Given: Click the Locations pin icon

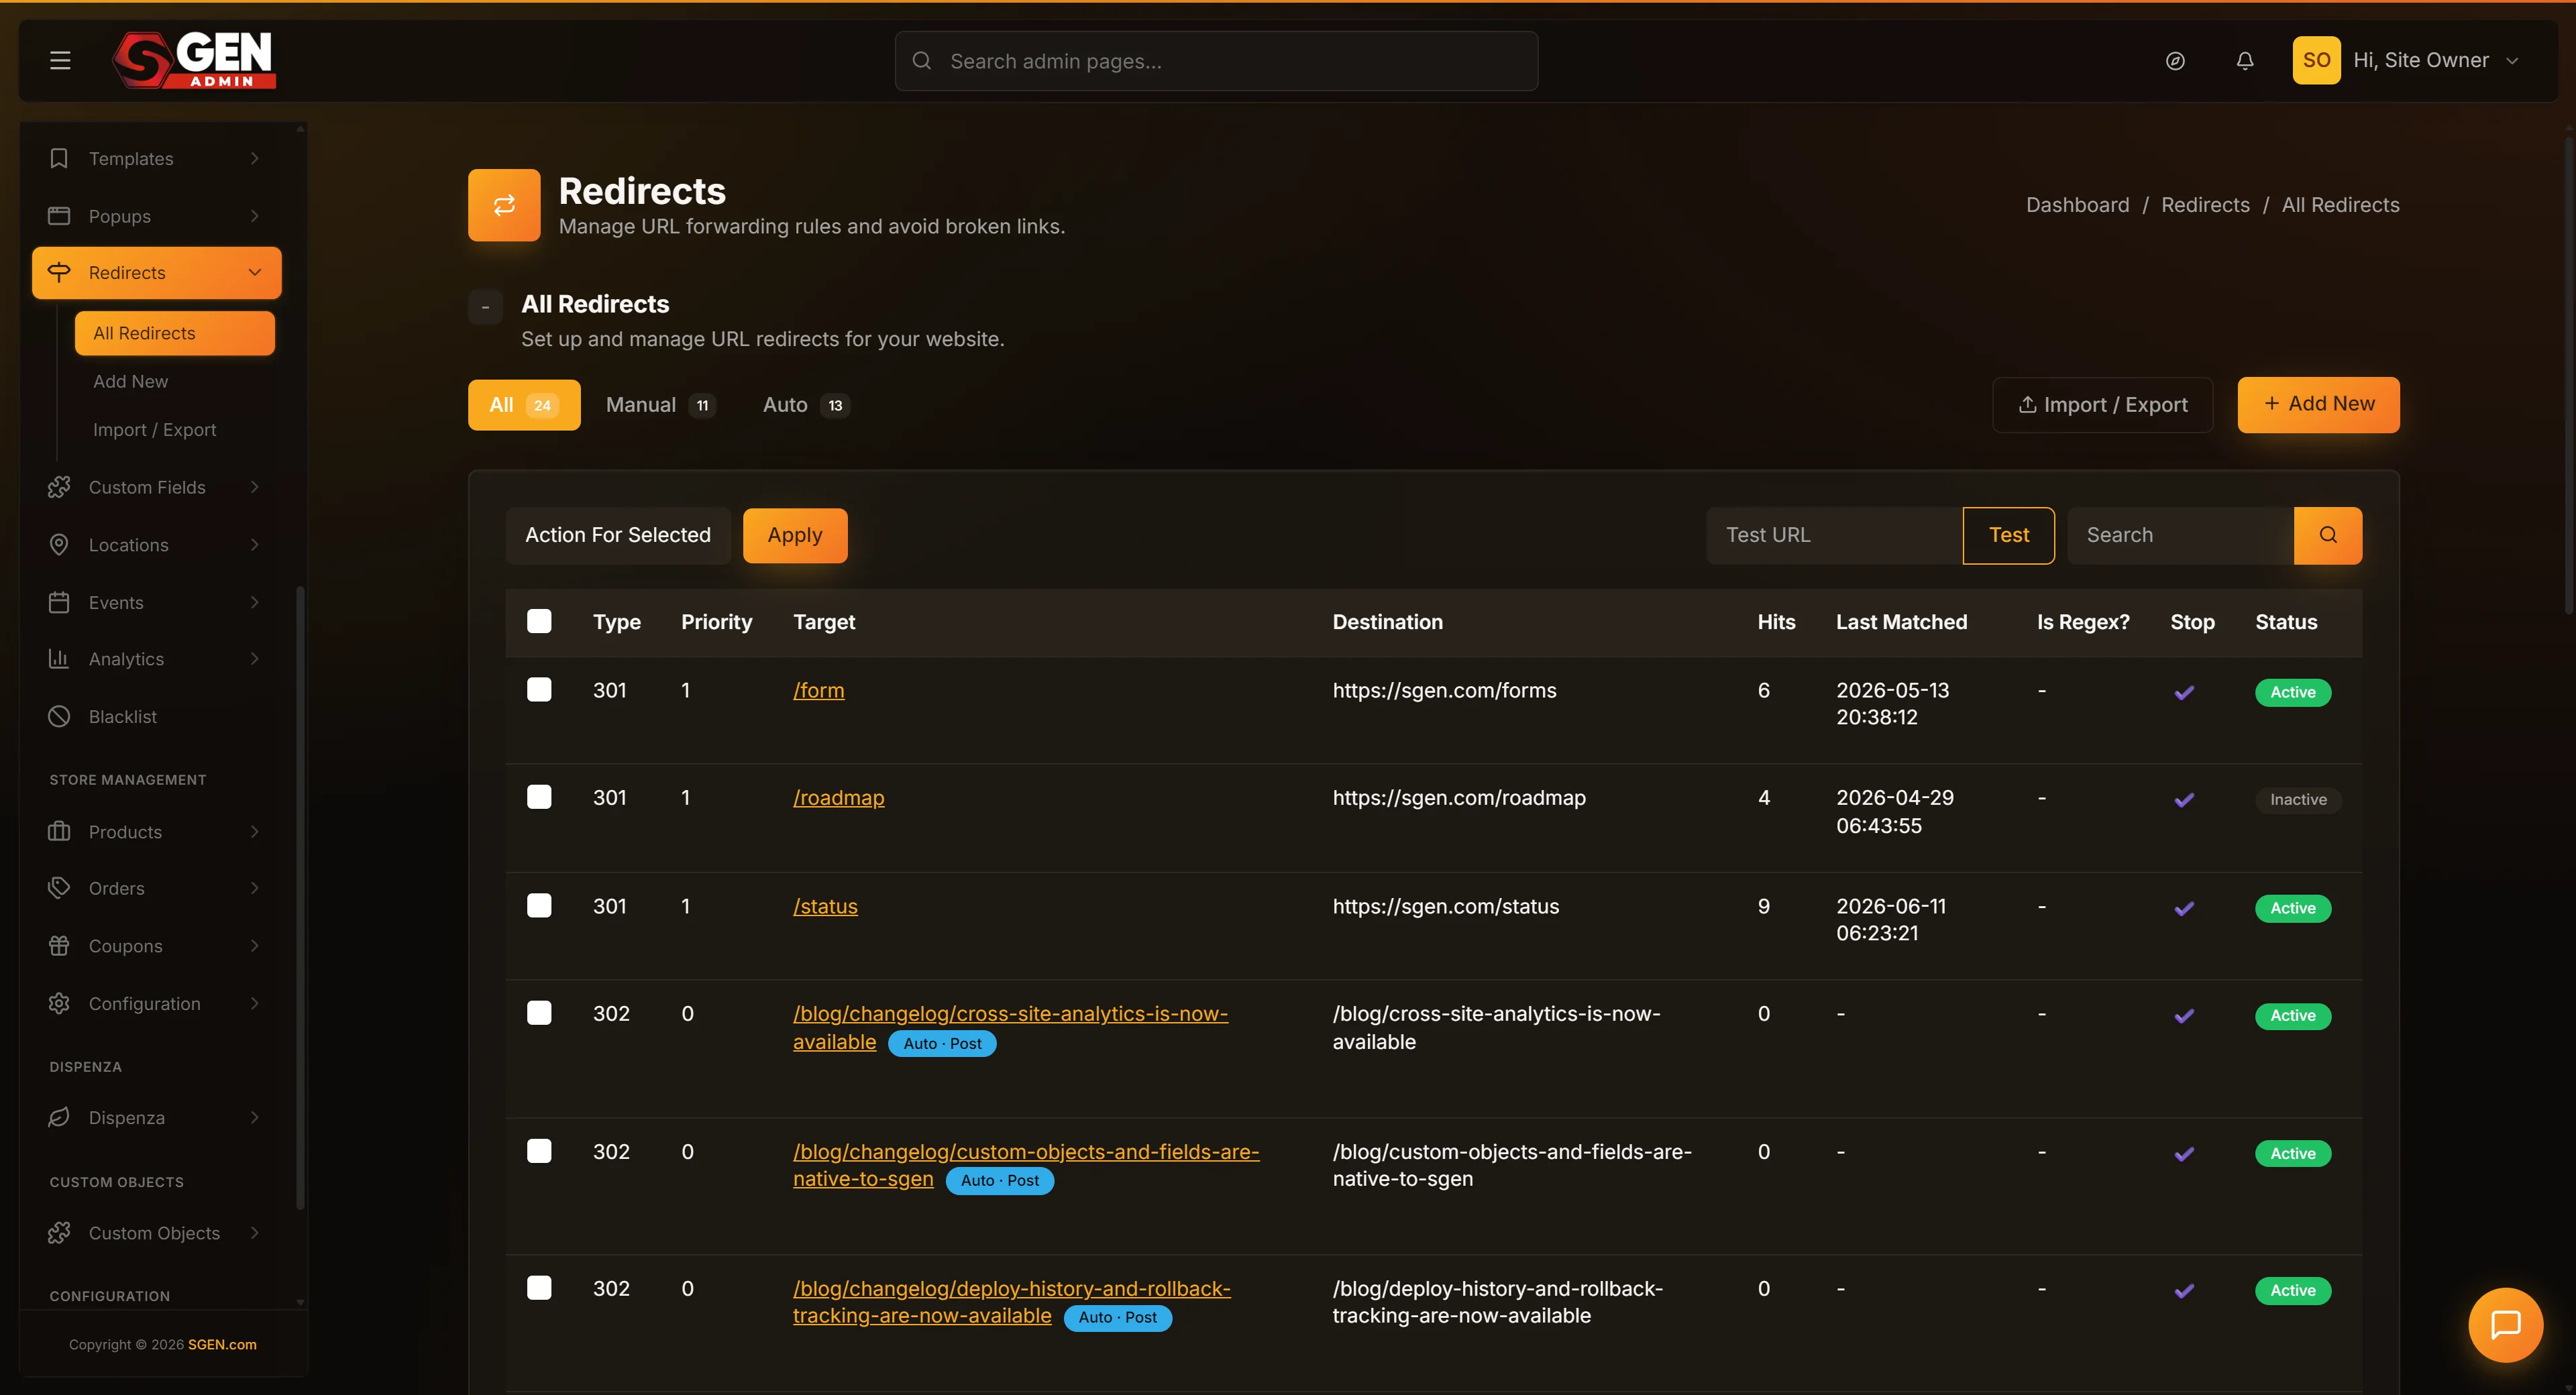Looking at the screenshot, I should click(x=59, y=545).
